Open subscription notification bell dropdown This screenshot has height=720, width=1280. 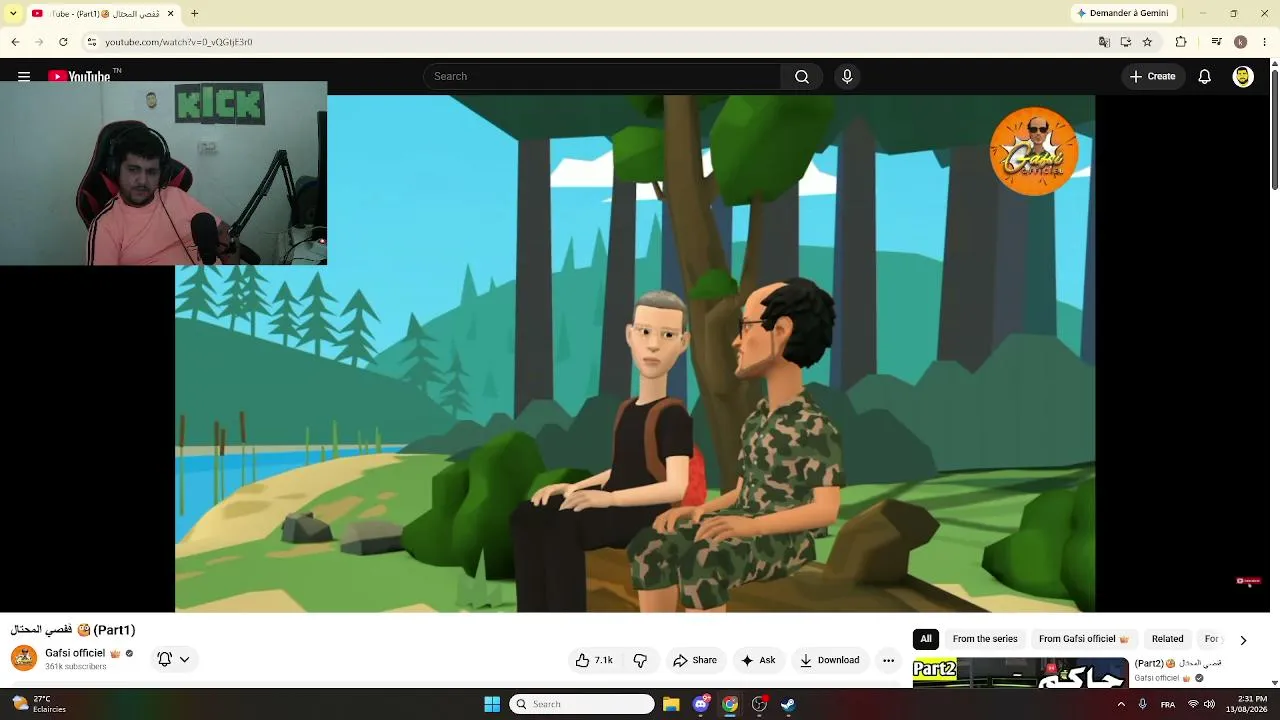click(x=173, y=659)
